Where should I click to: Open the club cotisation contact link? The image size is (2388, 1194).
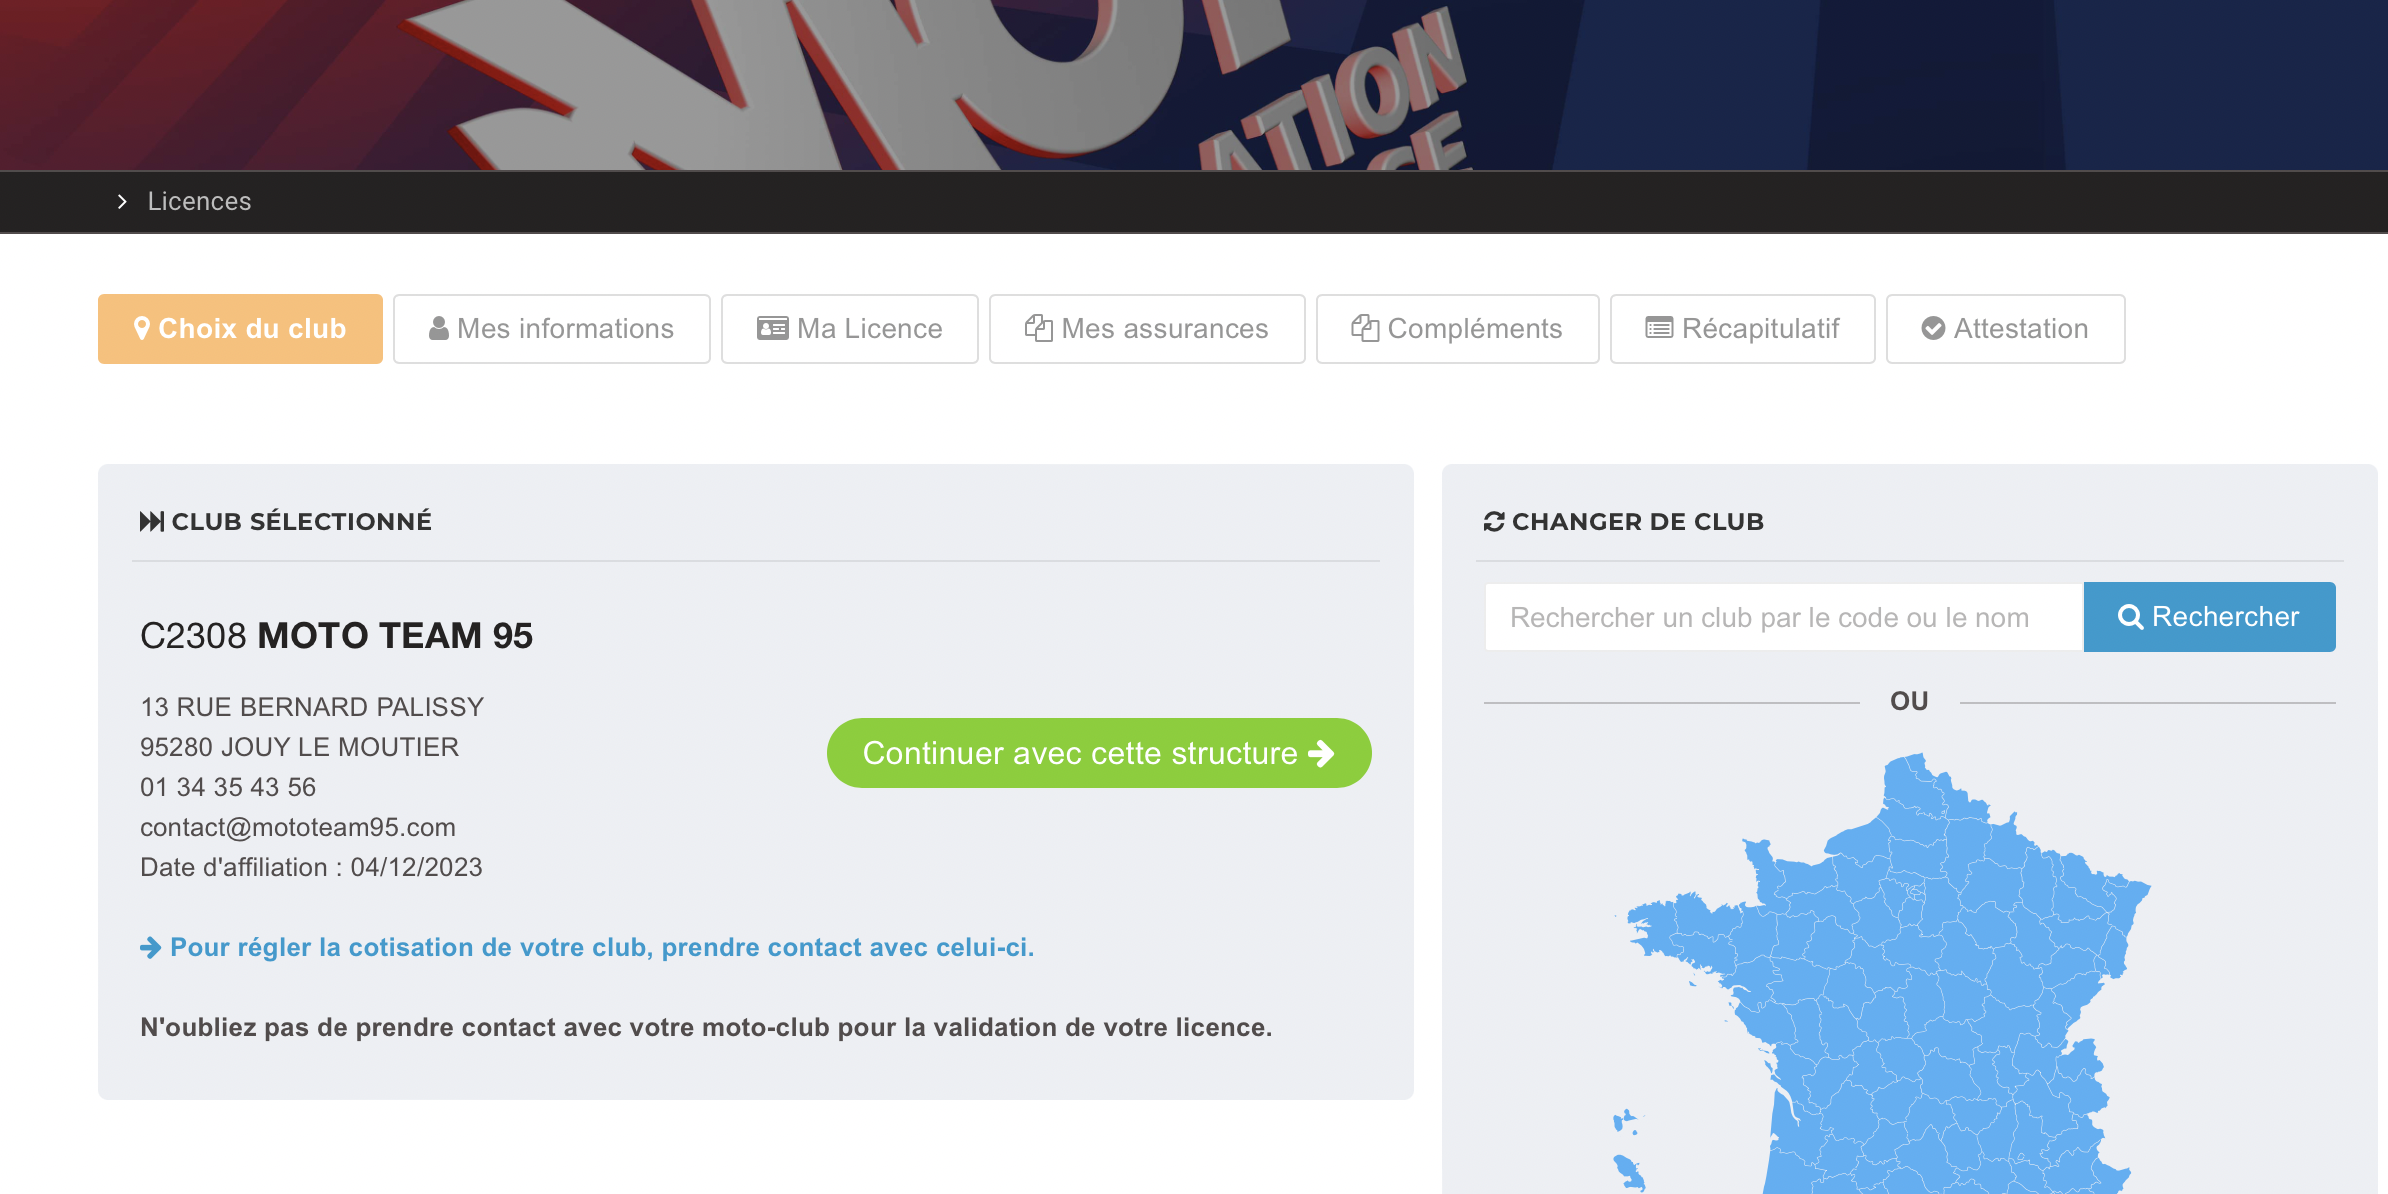click(601, 947)
